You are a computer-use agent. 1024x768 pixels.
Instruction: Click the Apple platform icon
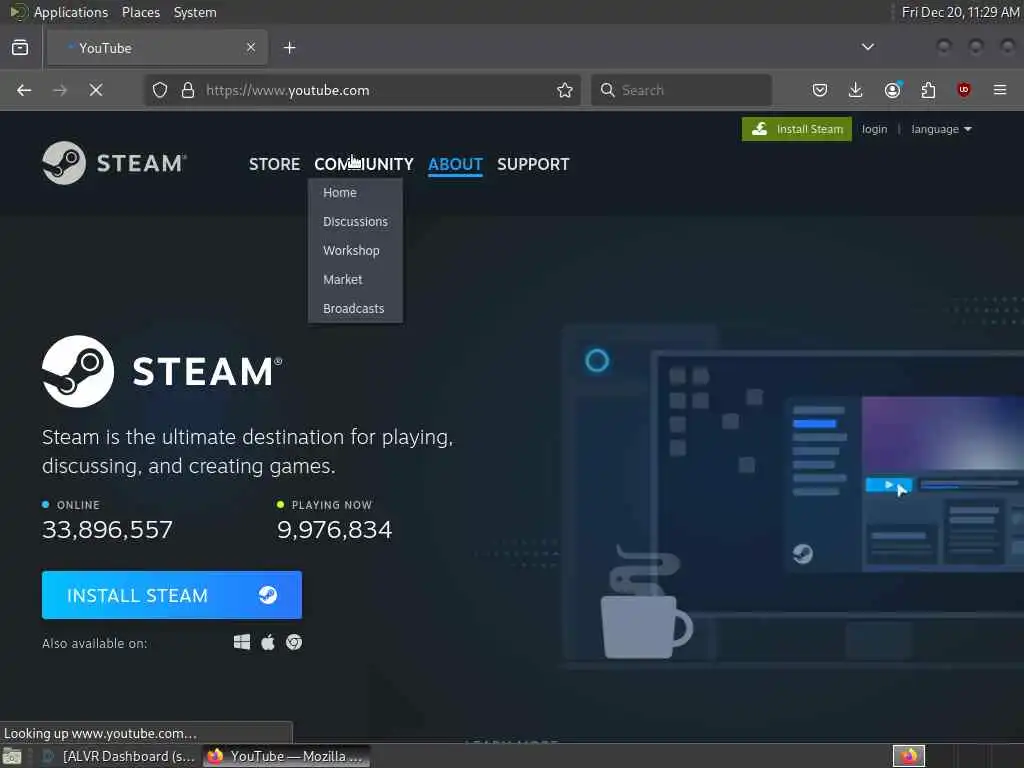coord(268,643)
